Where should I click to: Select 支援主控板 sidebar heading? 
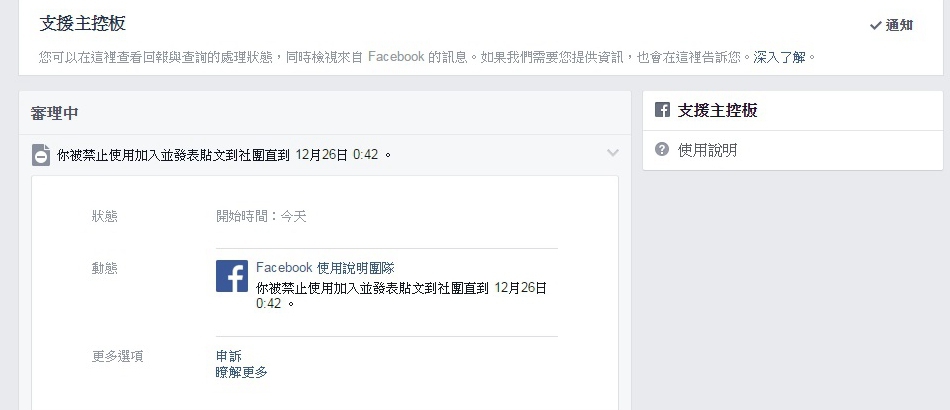[717, 110]
